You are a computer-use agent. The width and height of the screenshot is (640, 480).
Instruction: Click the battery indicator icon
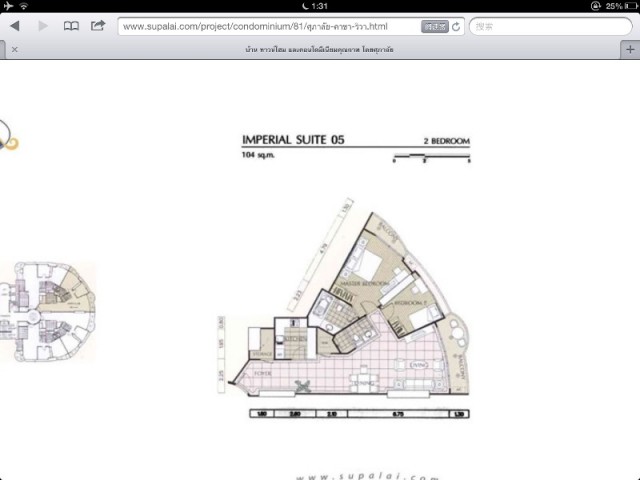point(631,6)
